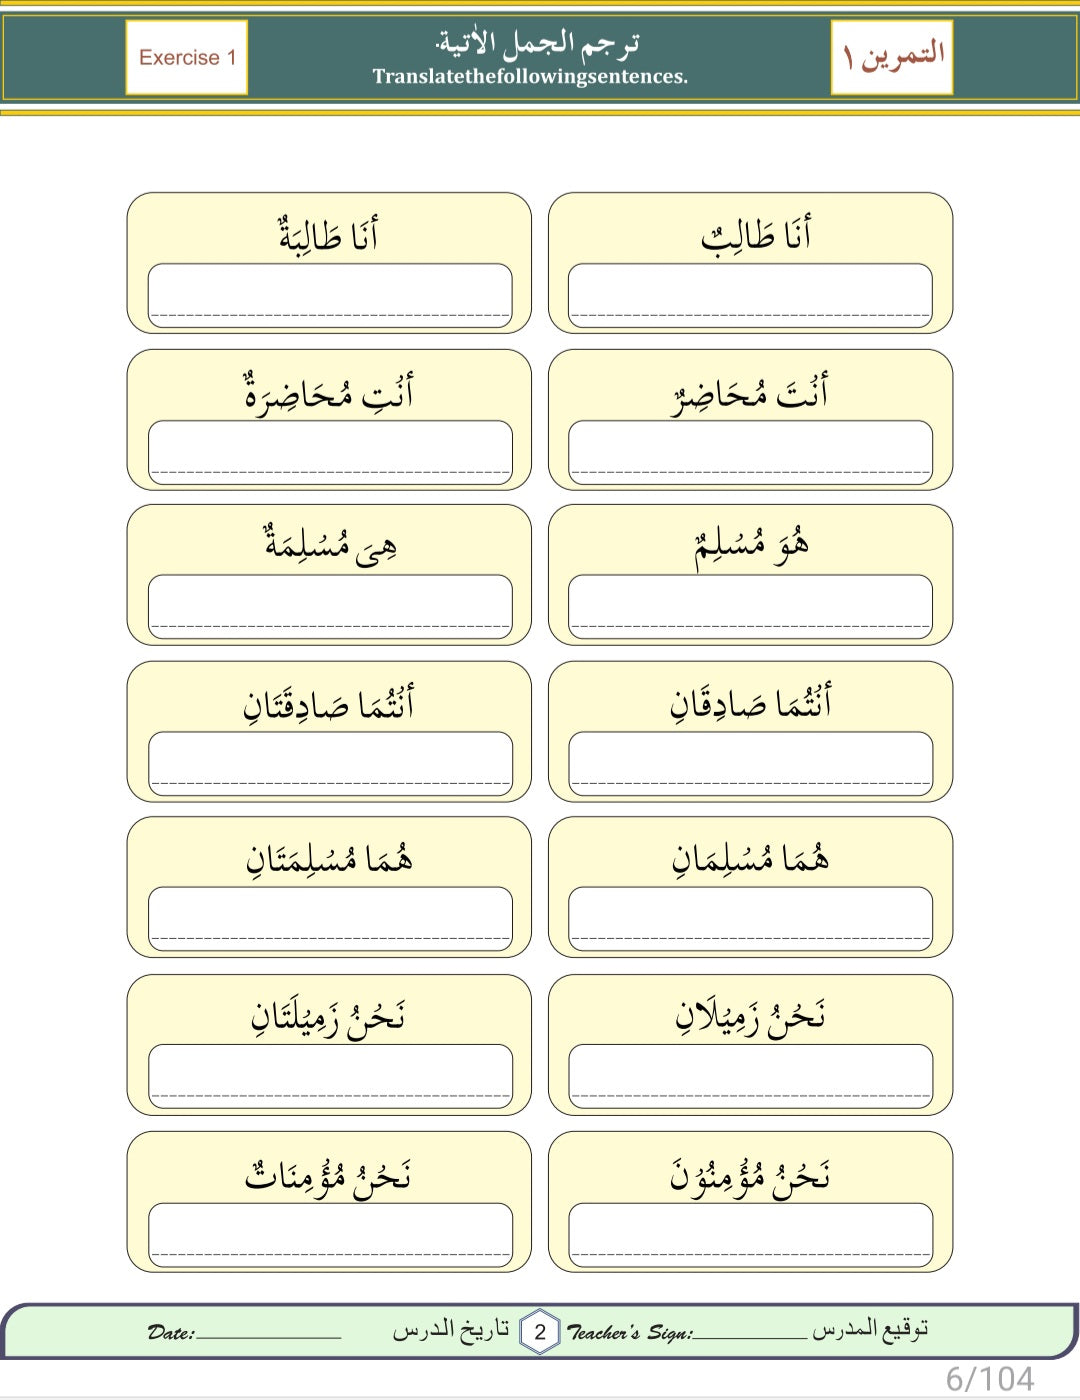Click the Arabic التمرين ١ label box

(892, 58)
